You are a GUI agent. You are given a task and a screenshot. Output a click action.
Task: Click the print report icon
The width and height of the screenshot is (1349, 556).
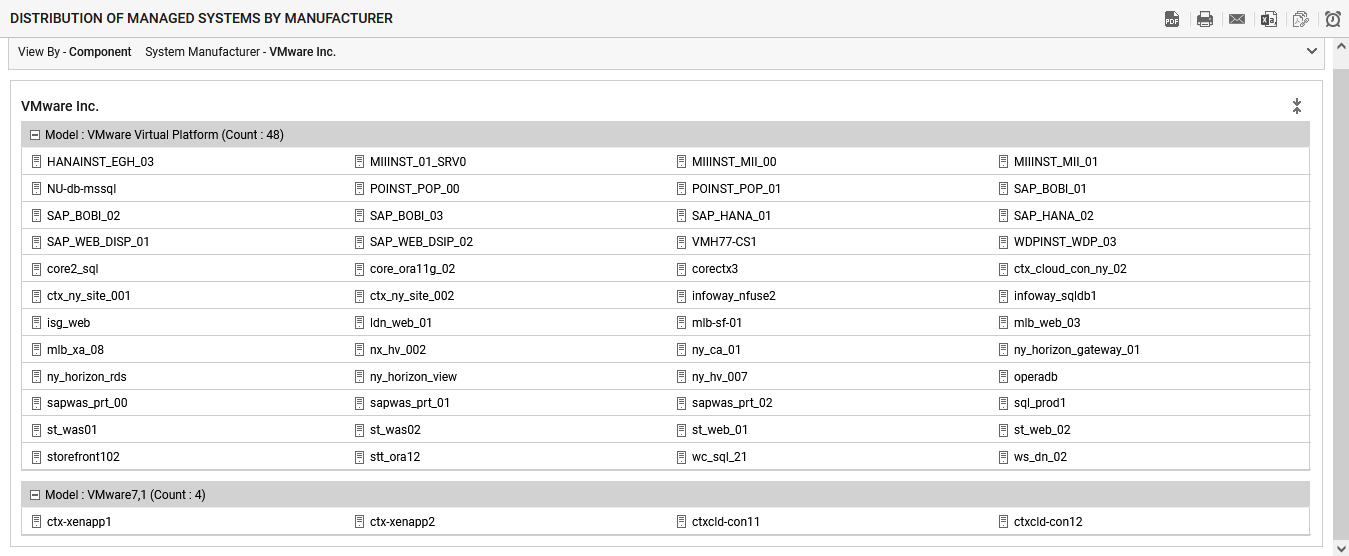point(1205,19)
